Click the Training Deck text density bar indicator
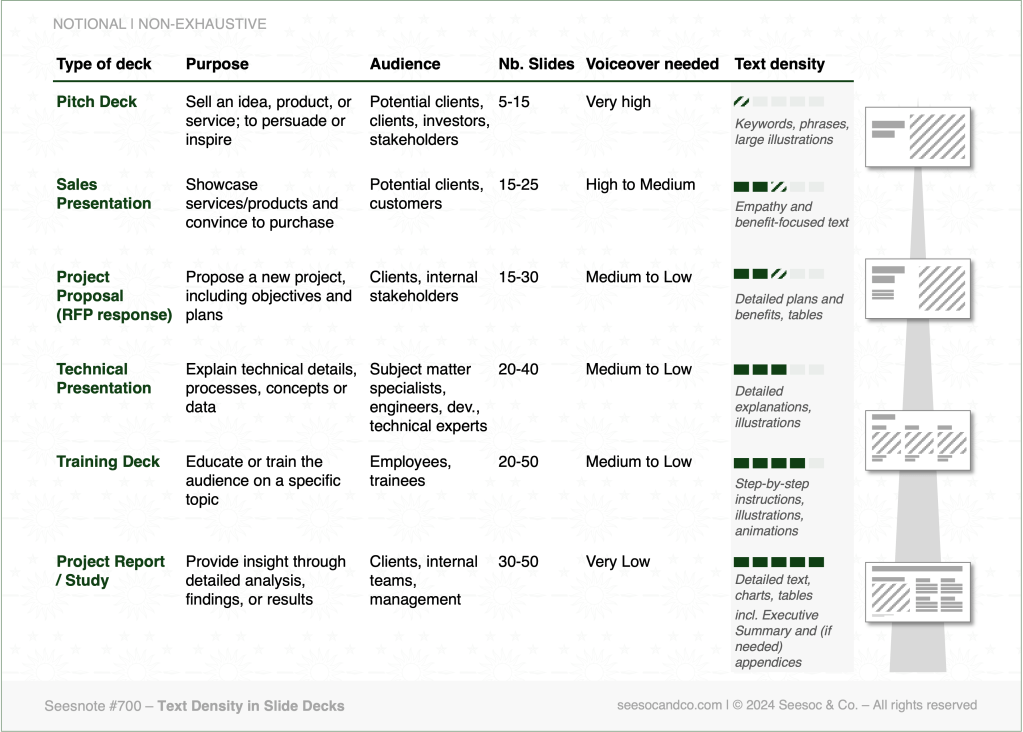 click(779, 463)
